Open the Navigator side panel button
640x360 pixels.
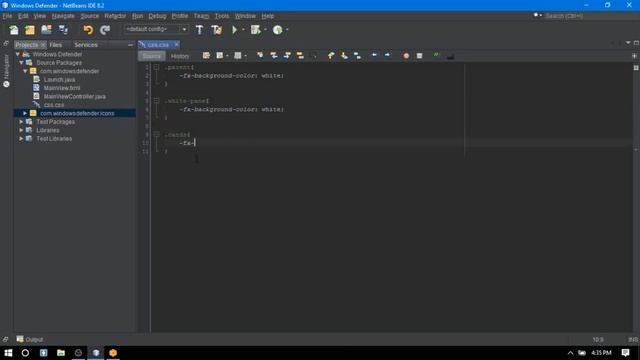tap(6, 71)
